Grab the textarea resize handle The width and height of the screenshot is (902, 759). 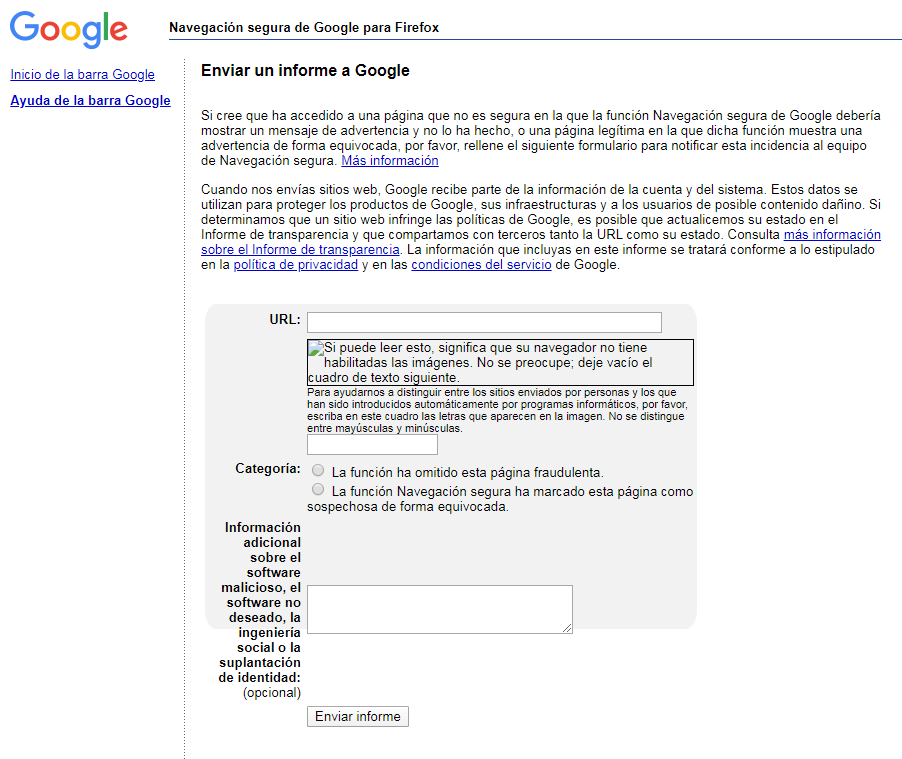click(x=567, y=628)
